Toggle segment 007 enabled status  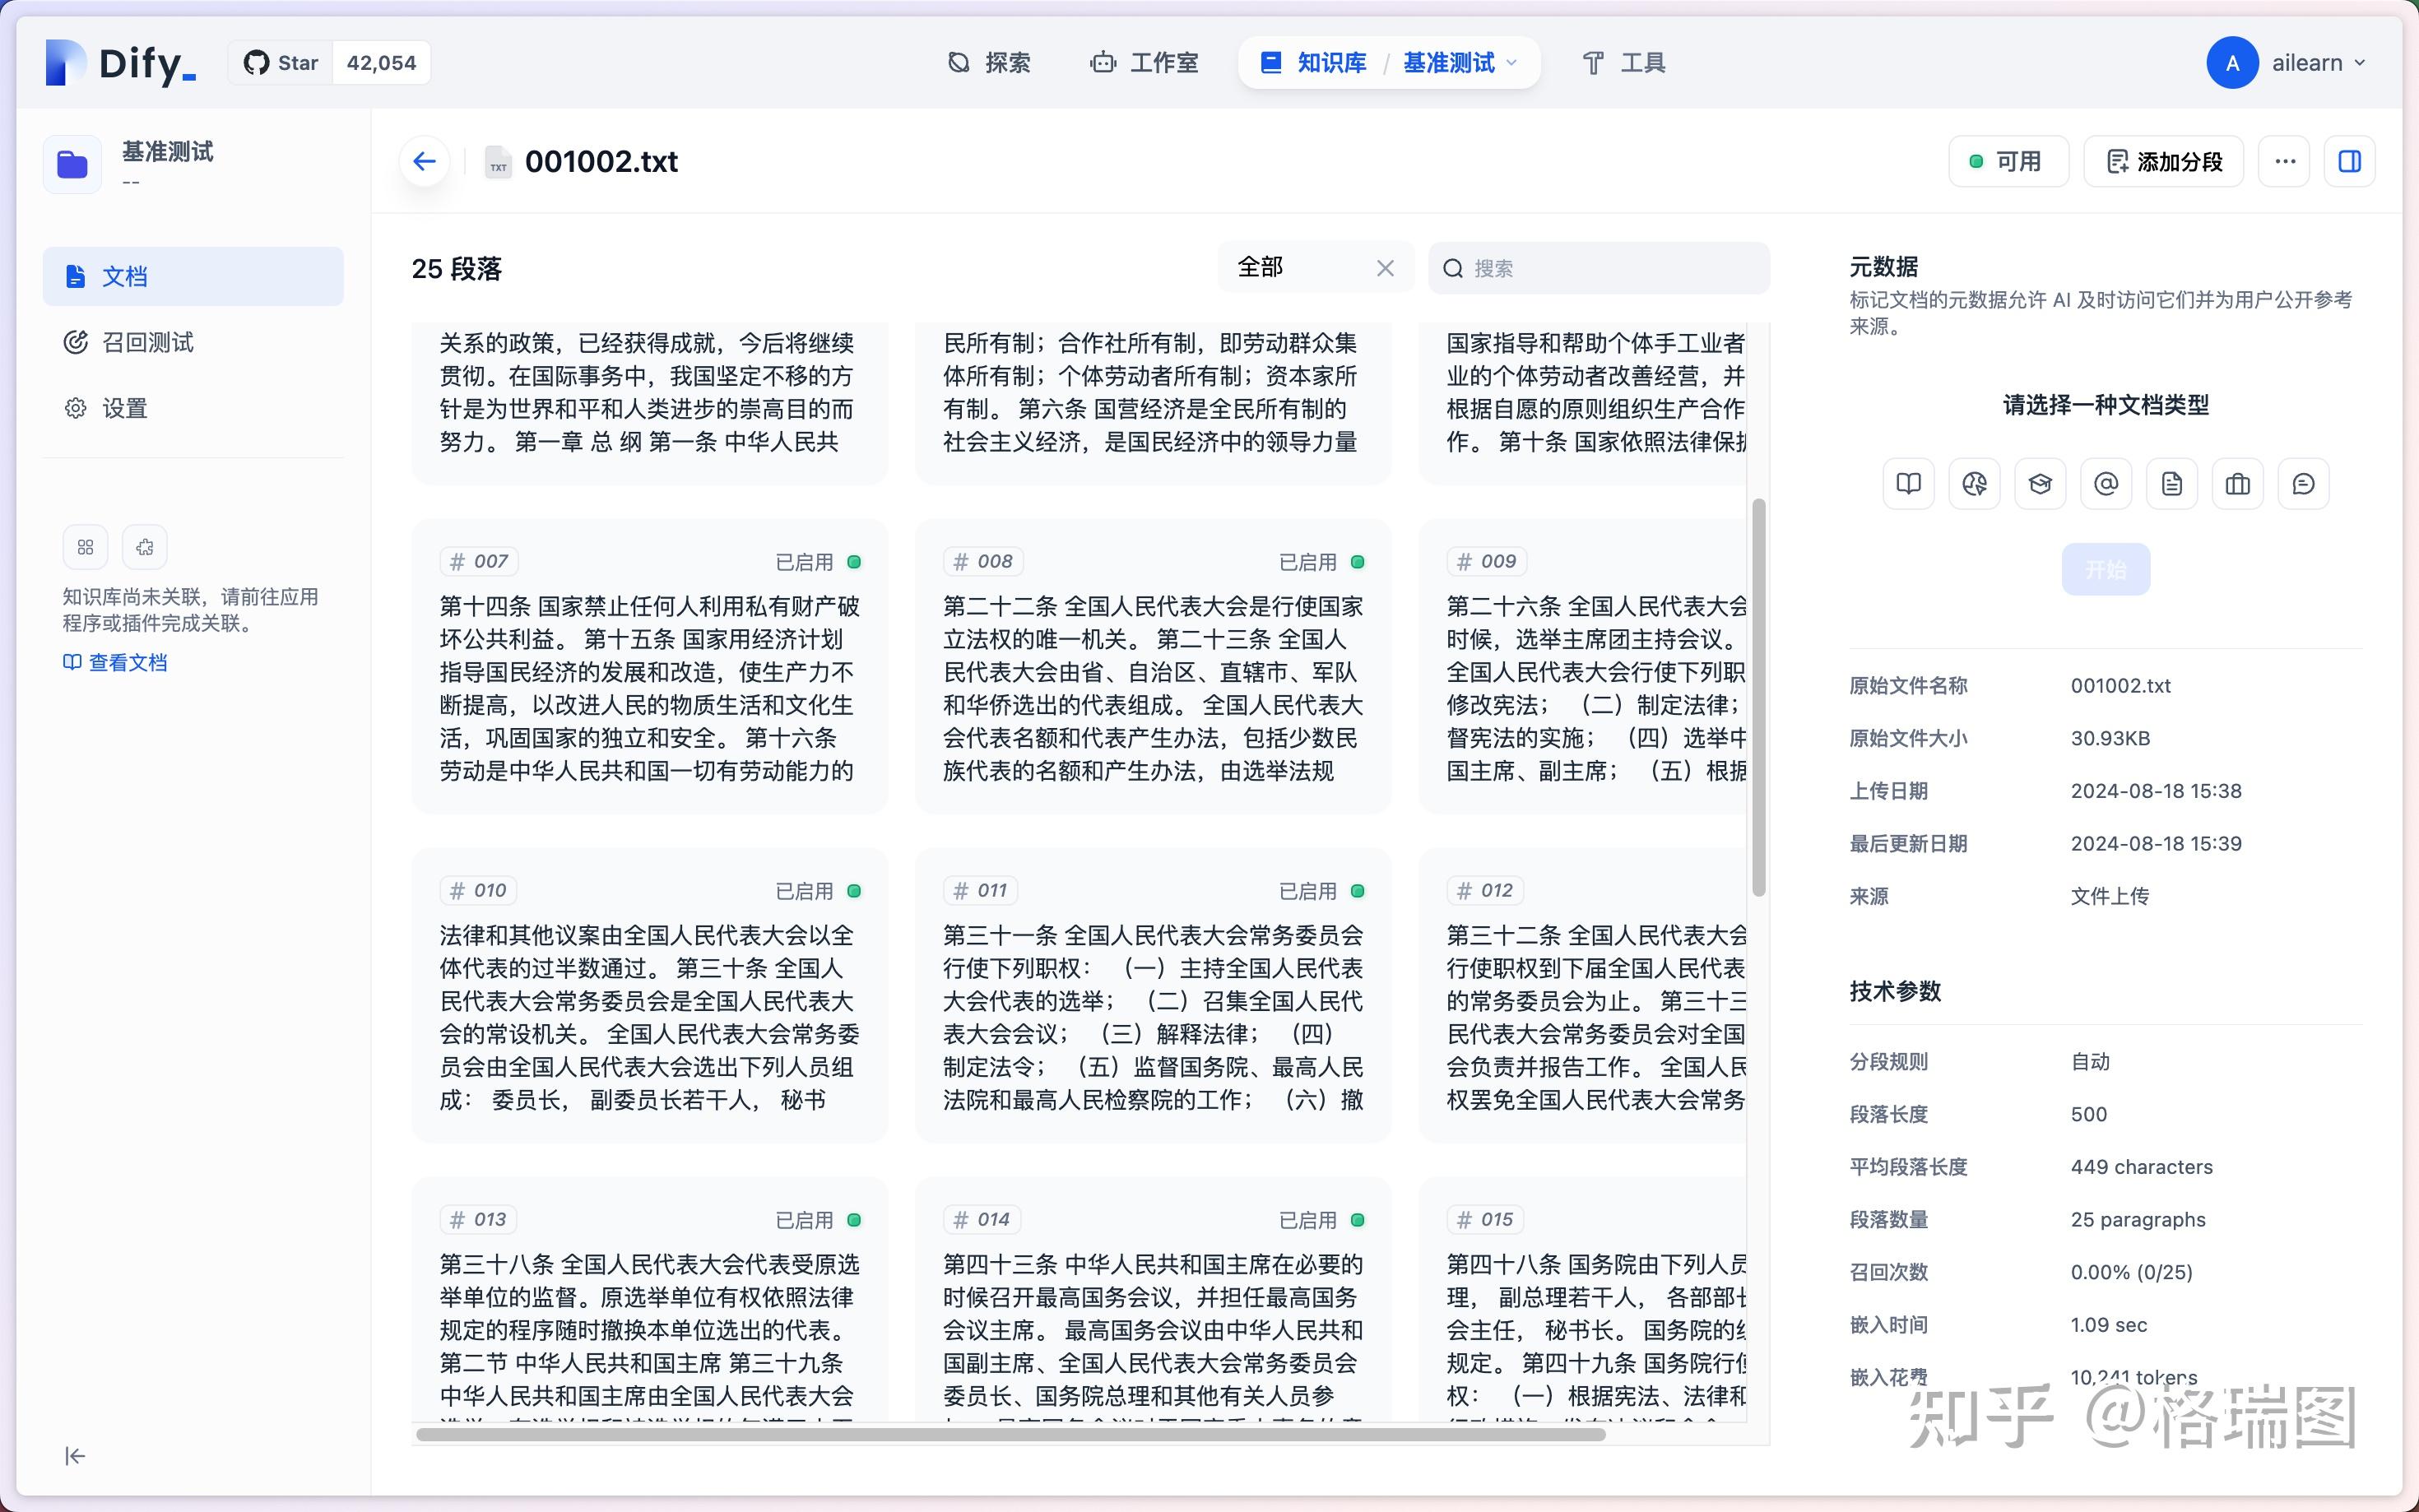tap(855, 561)
